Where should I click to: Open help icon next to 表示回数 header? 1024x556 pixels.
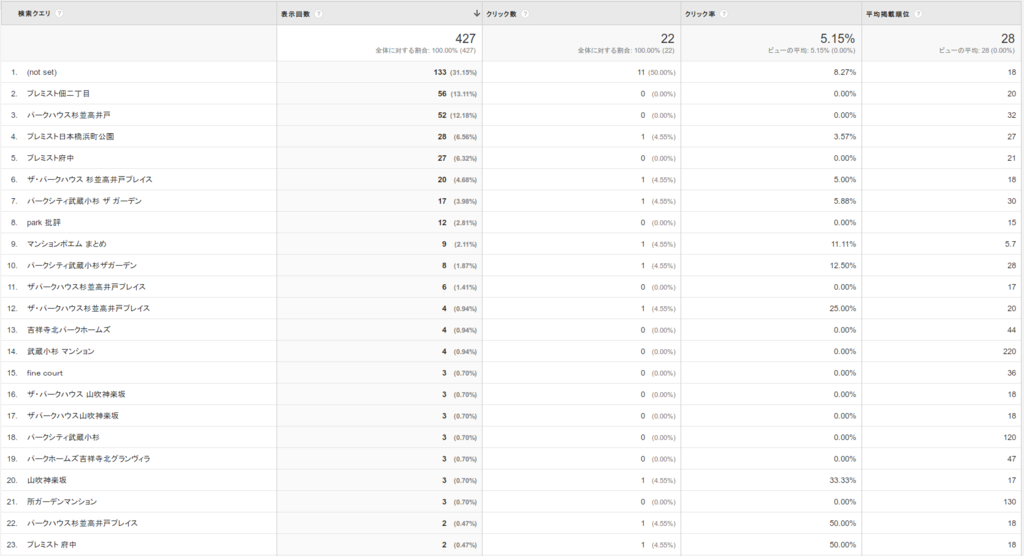[x=318, y=14]
